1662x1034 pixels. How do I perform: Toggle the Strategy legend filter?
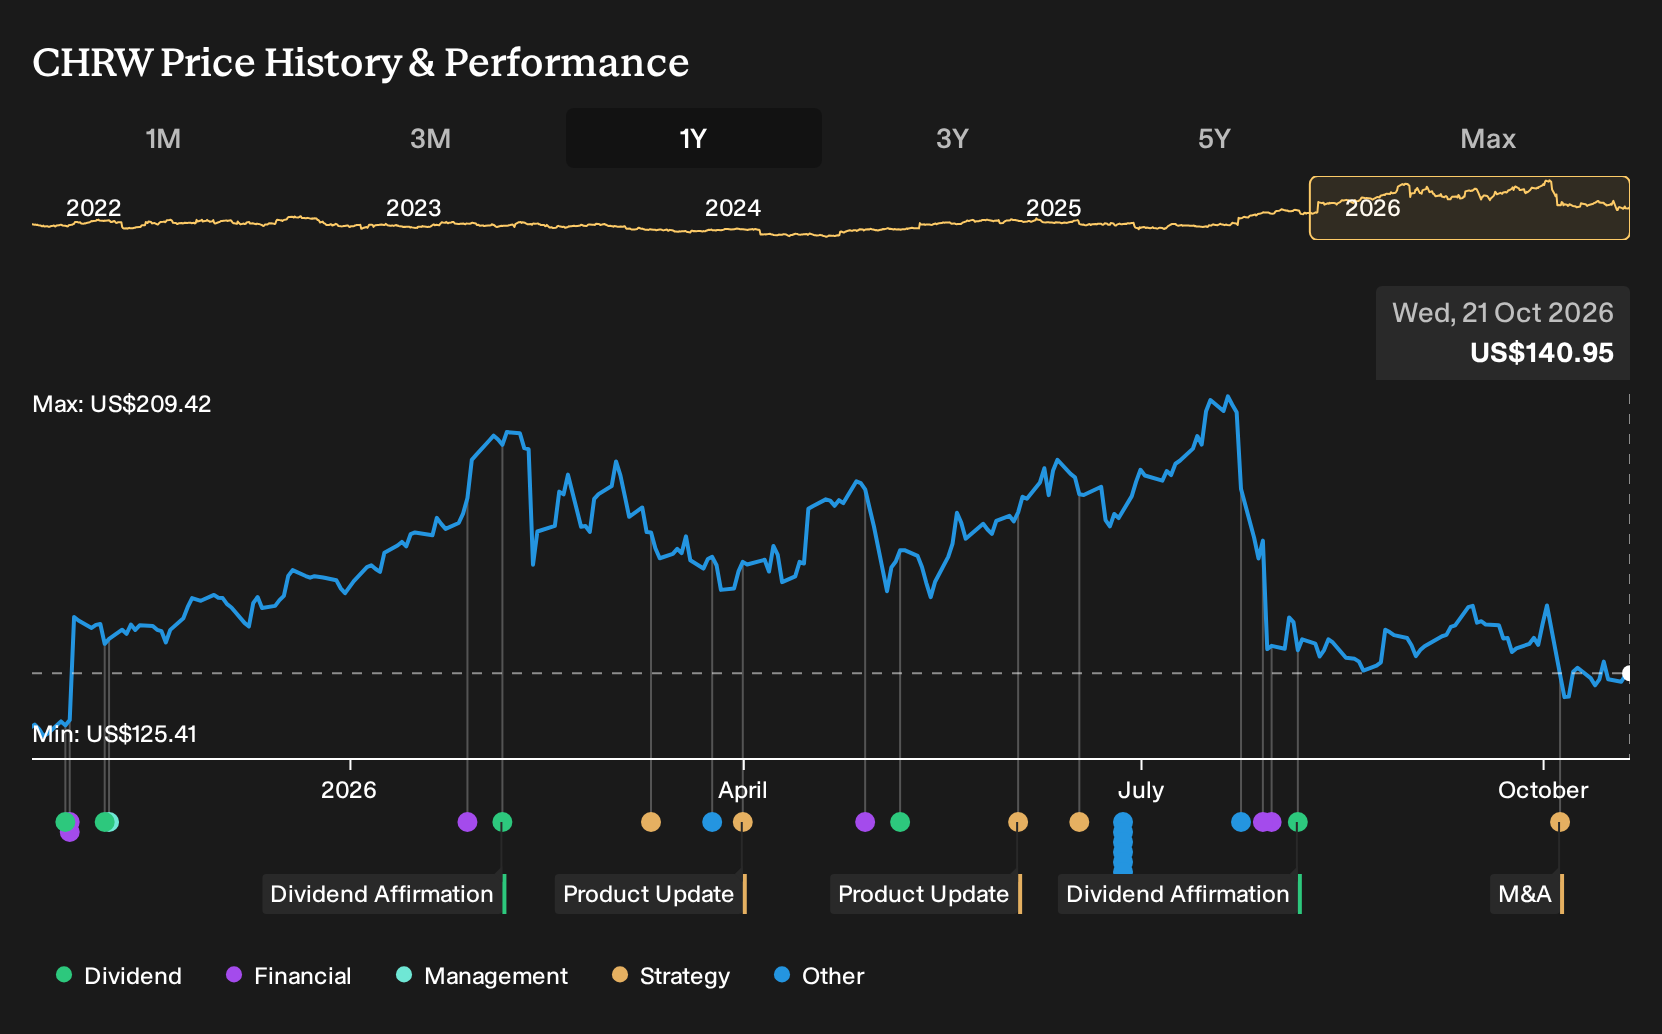click(x=671, y=976)
